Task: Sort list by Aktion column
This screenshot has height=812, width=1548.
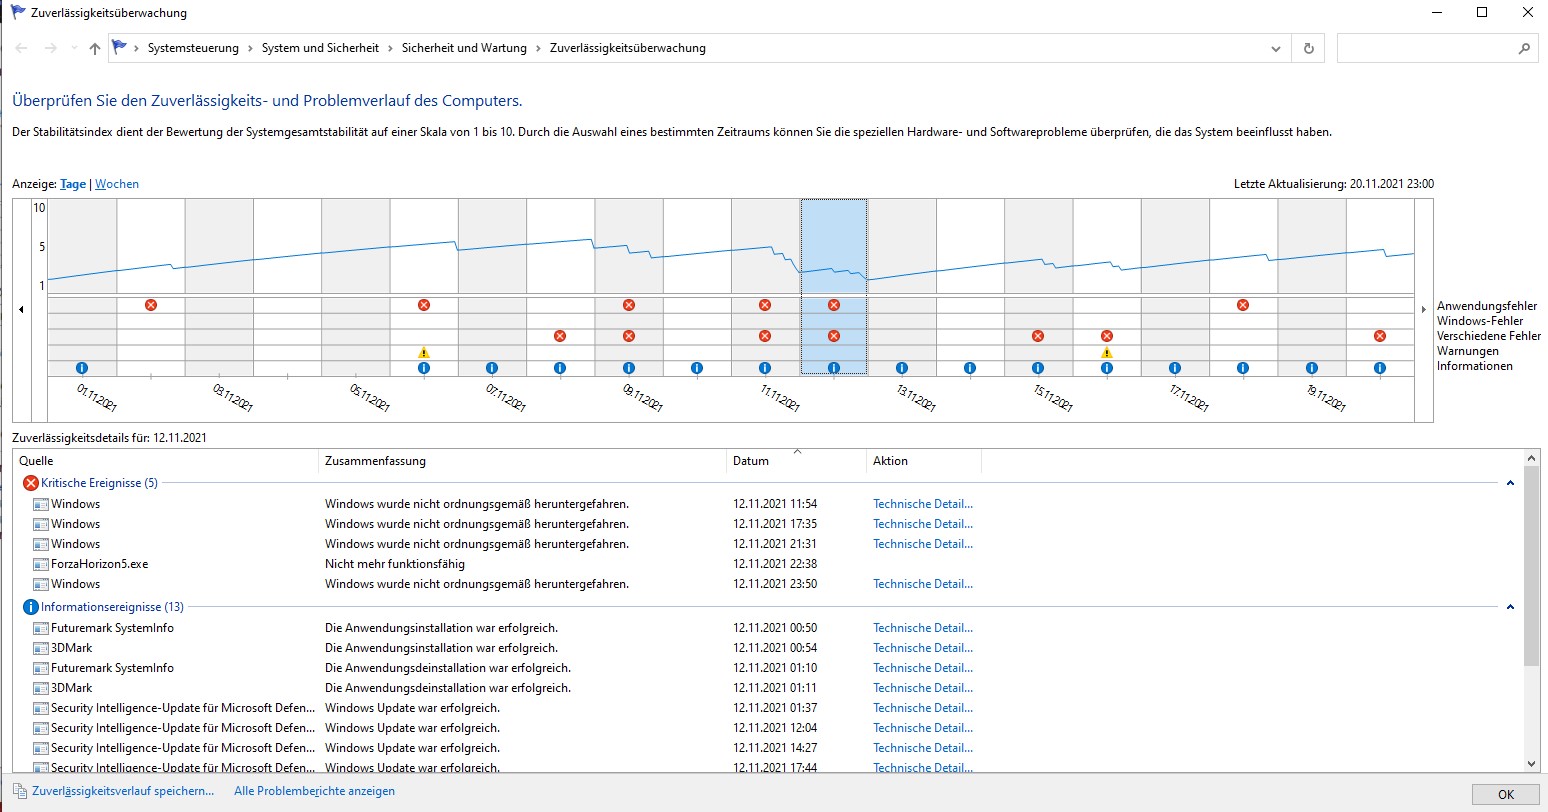Action: (924, 461)
